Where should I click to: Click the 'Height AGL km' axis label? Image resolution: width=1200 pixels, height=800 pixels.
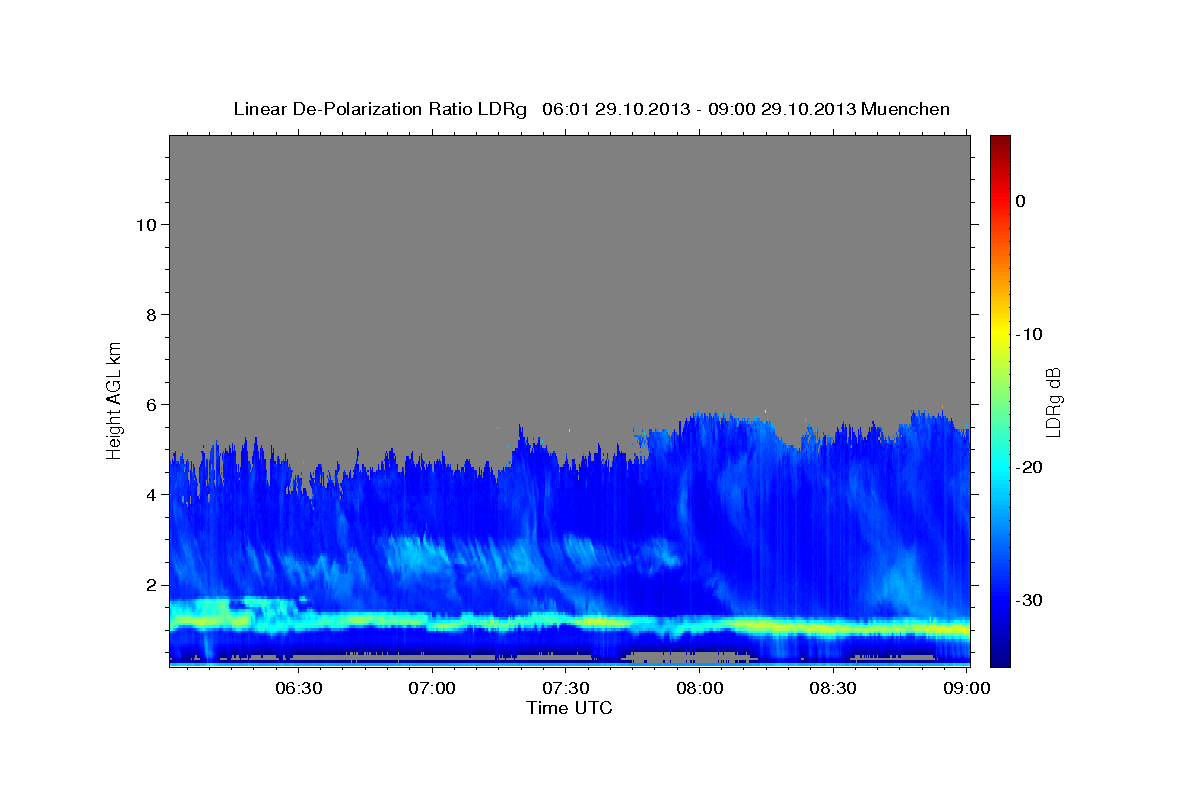click(115, 399)
